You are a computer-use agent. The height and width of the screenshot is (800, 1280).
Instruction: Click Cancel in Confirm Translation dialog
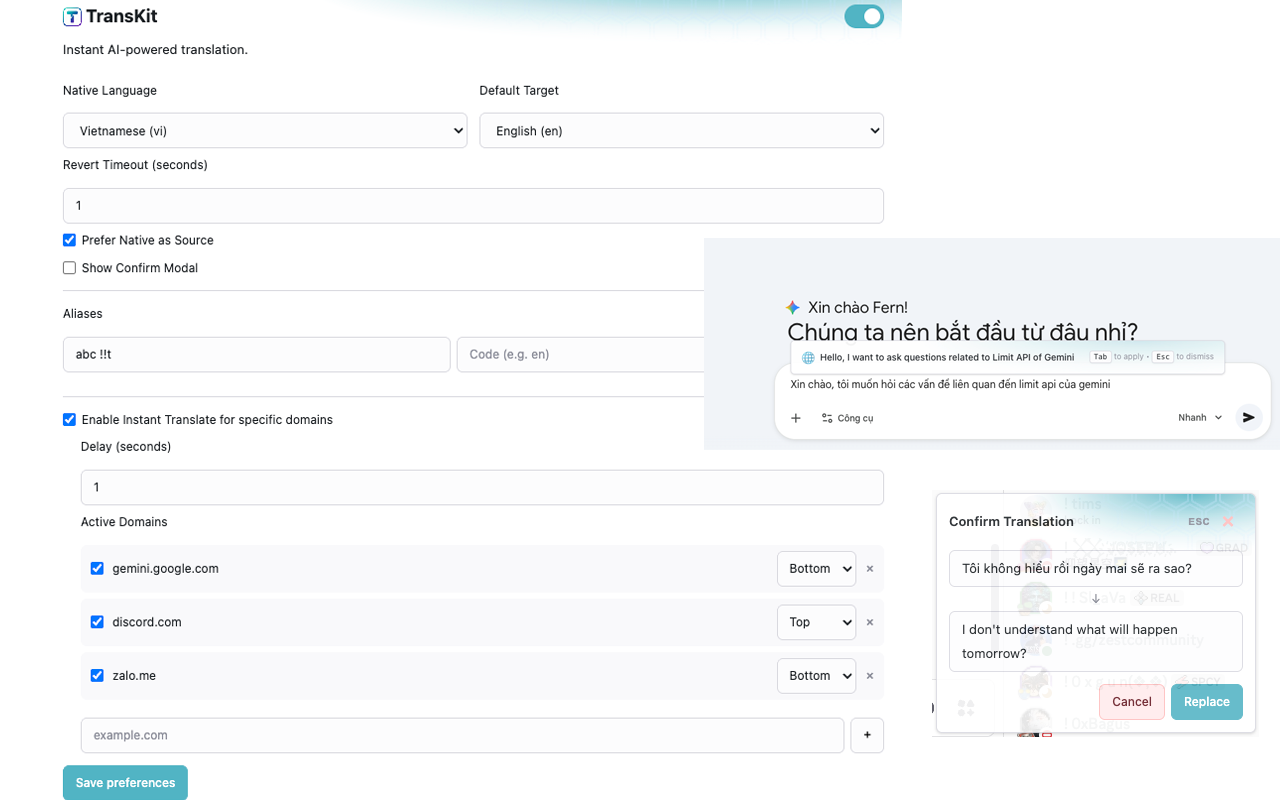[x=1132, y=702]
